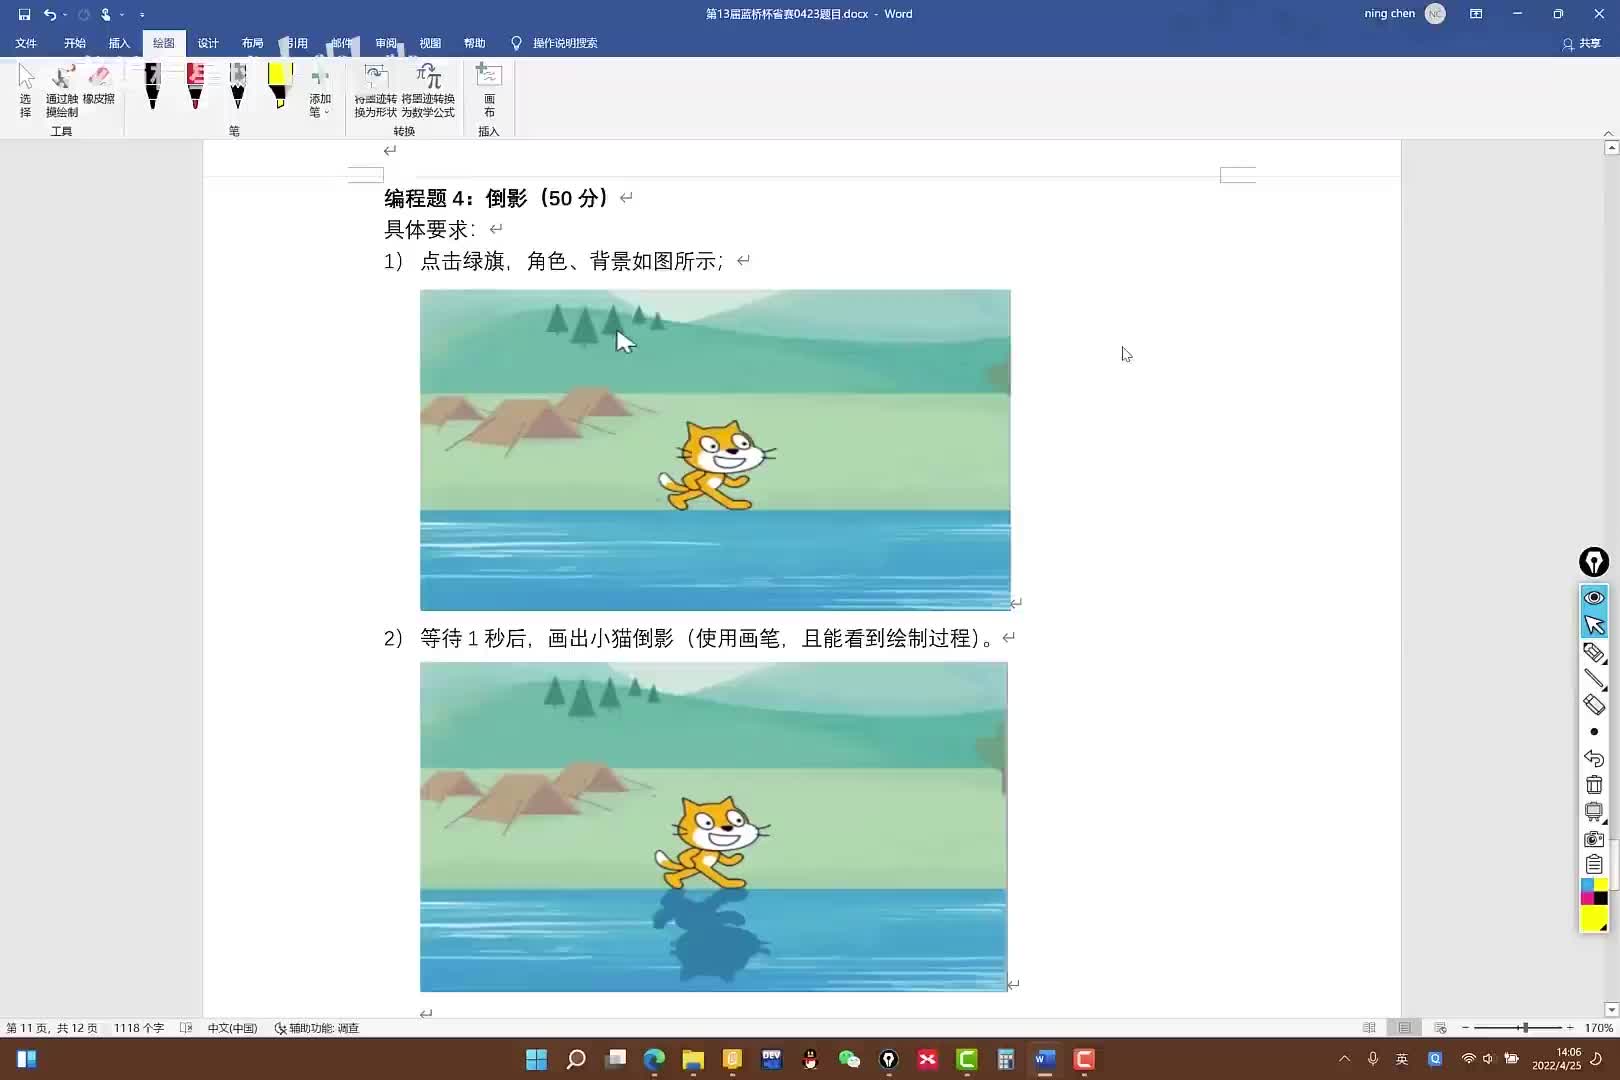Save the document from quick access toolbar
The width and height of the screenshot is (1620, 1080).
click(x=24, y=14)
